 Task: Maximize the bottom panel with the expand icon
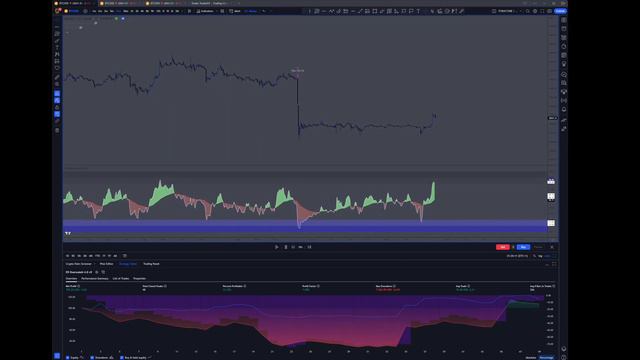(x=554, y=264)
